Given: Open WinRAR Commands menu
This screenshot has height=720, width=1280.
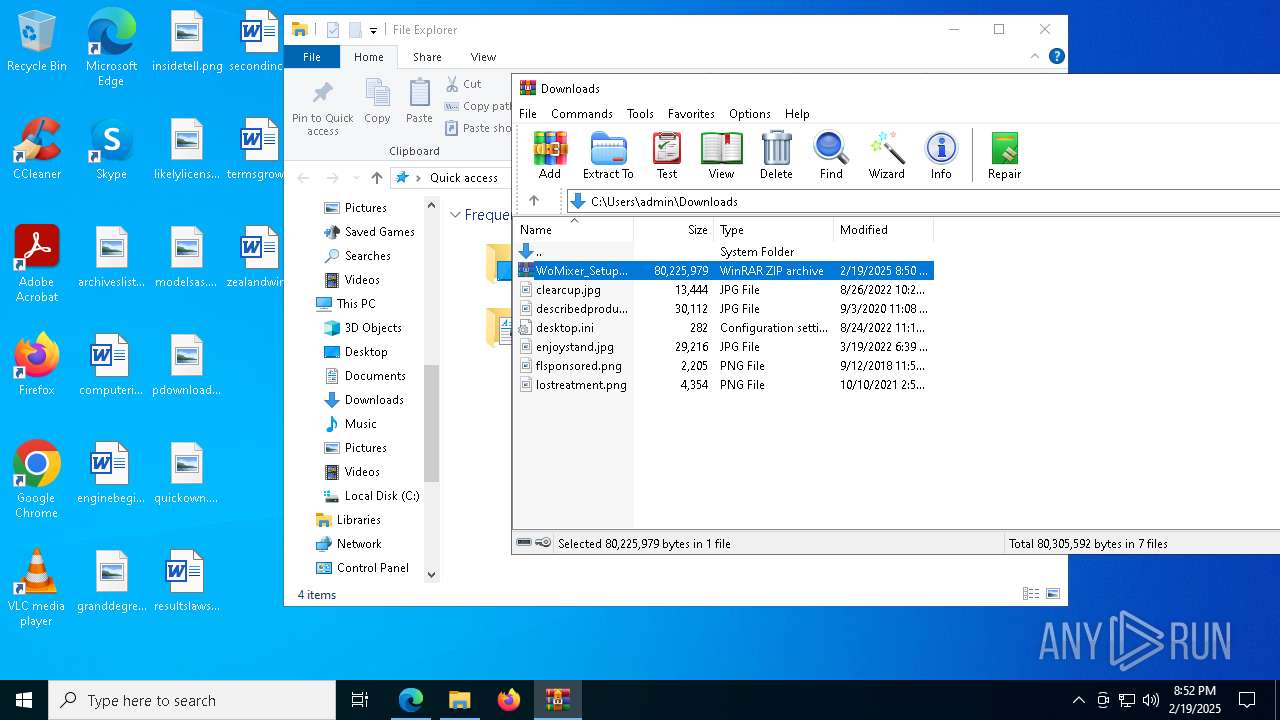Looking at the screenshot, I should tap(581, 114).
